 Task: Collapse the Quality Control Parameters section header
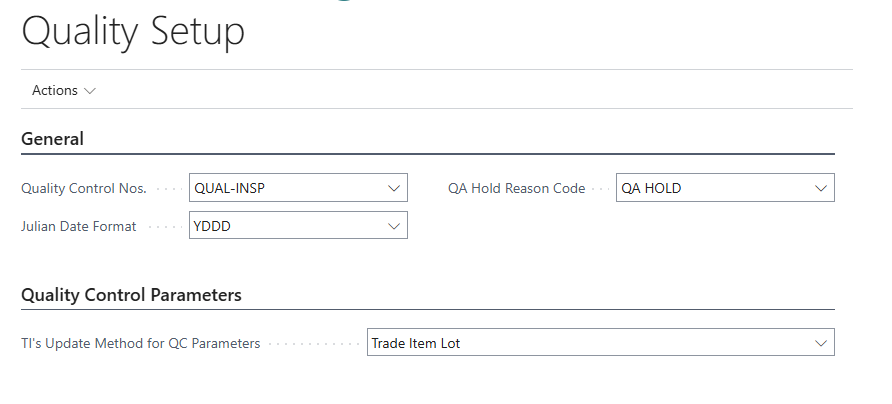point(131,295)
